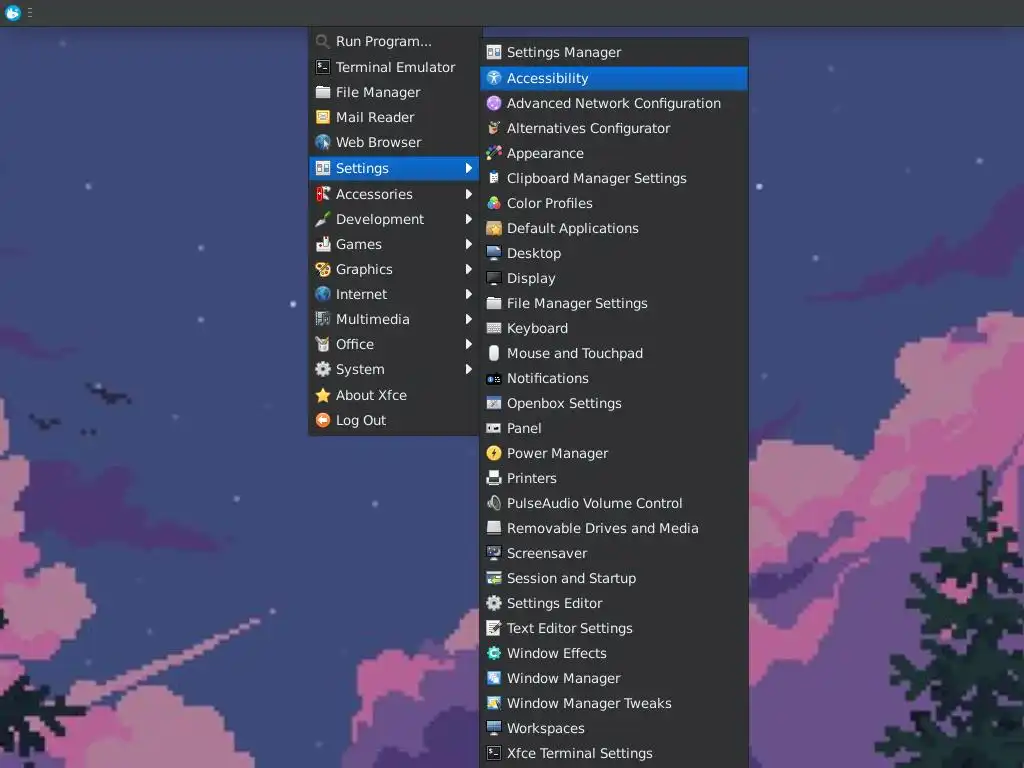This screenshot has width=1024, height=768.
Task: Choose Xfce Terminal Settings entry
Action: click(614, 753)
